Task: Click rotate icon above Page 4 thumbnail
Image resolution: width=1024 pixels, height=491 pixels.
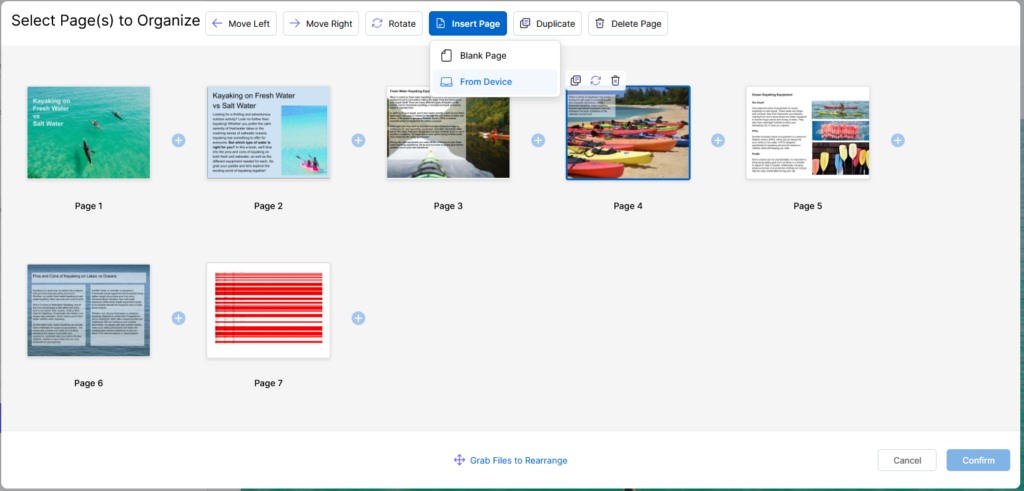Action: [x=596, y=80]
